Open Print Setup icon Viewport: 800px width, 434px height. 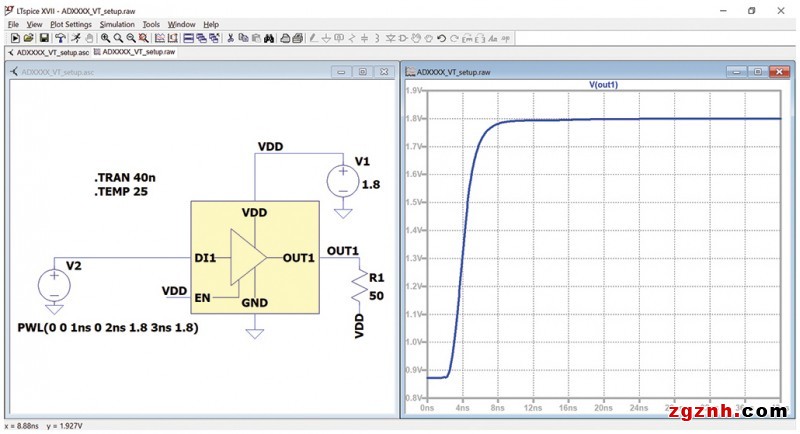[x=298, y=38]
